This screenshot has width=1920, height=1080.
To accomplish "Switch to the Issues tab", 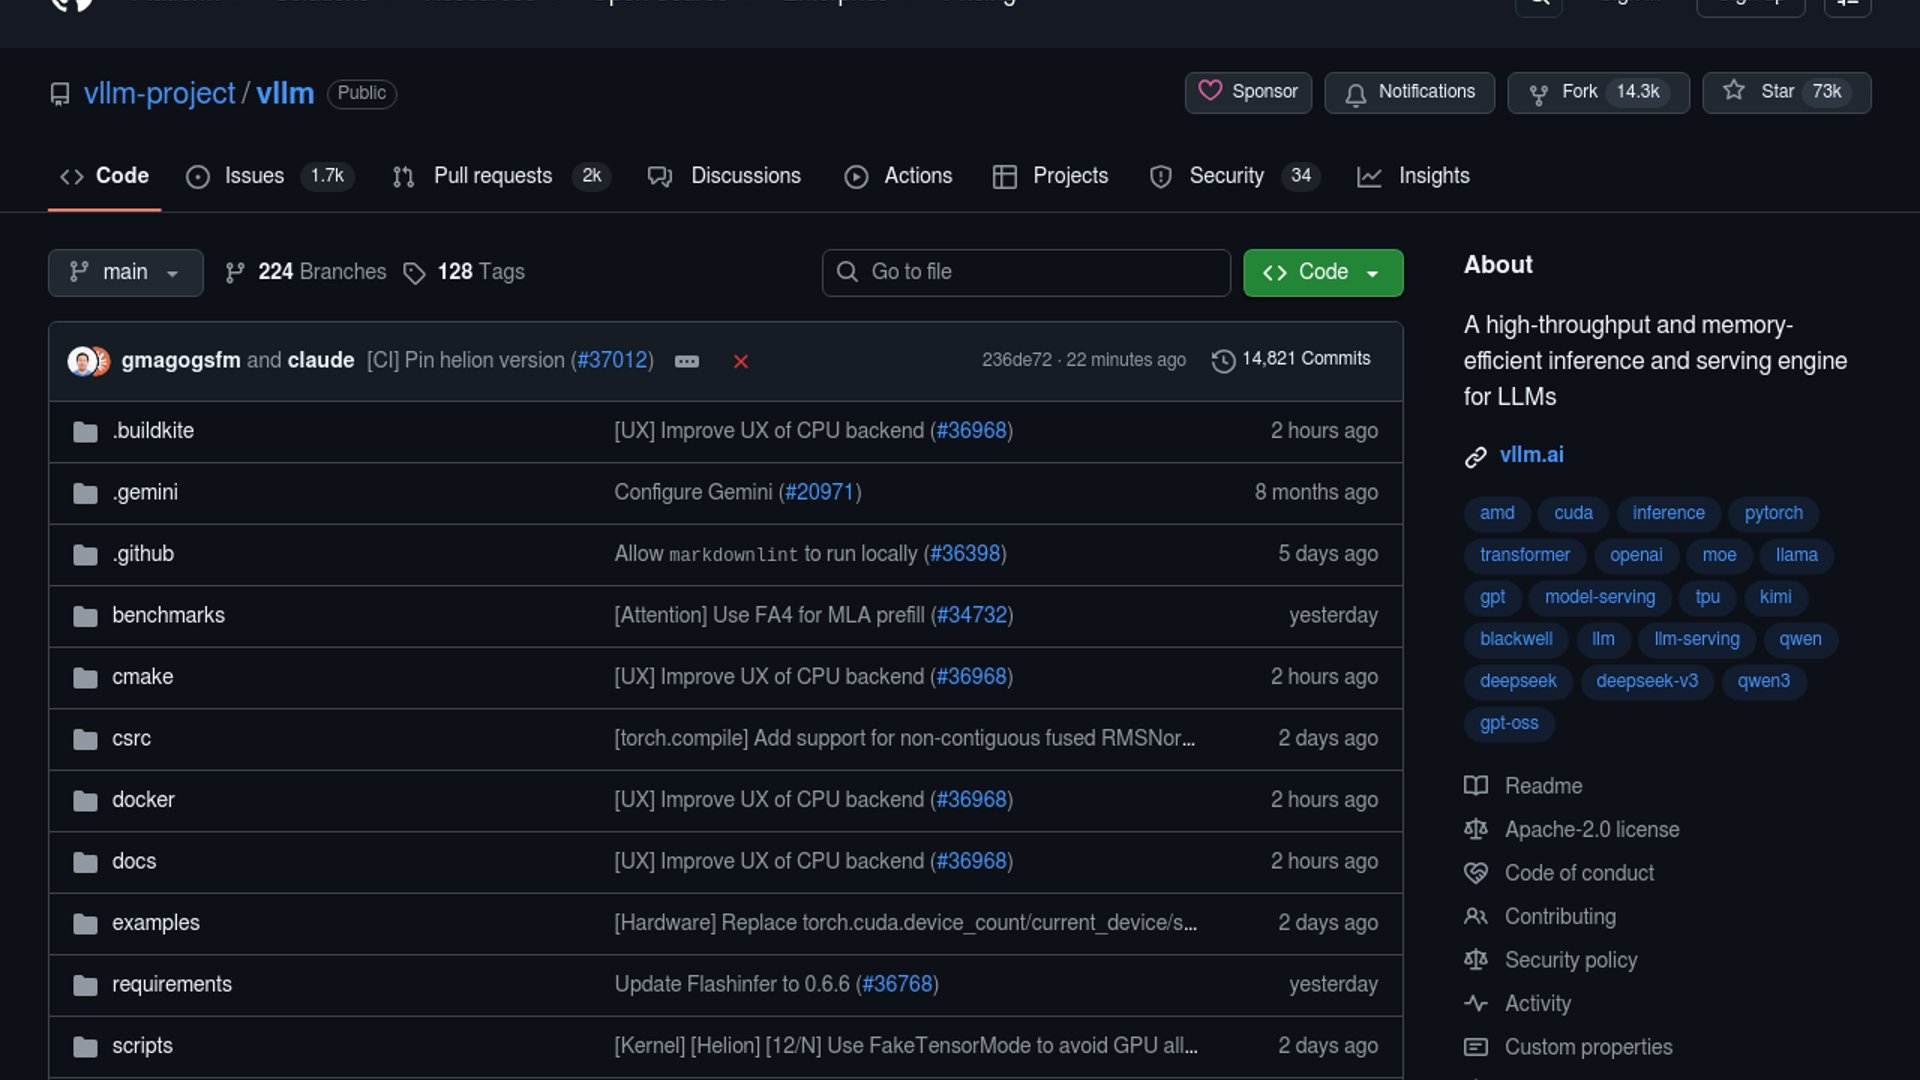I will (x=254, y=176).
